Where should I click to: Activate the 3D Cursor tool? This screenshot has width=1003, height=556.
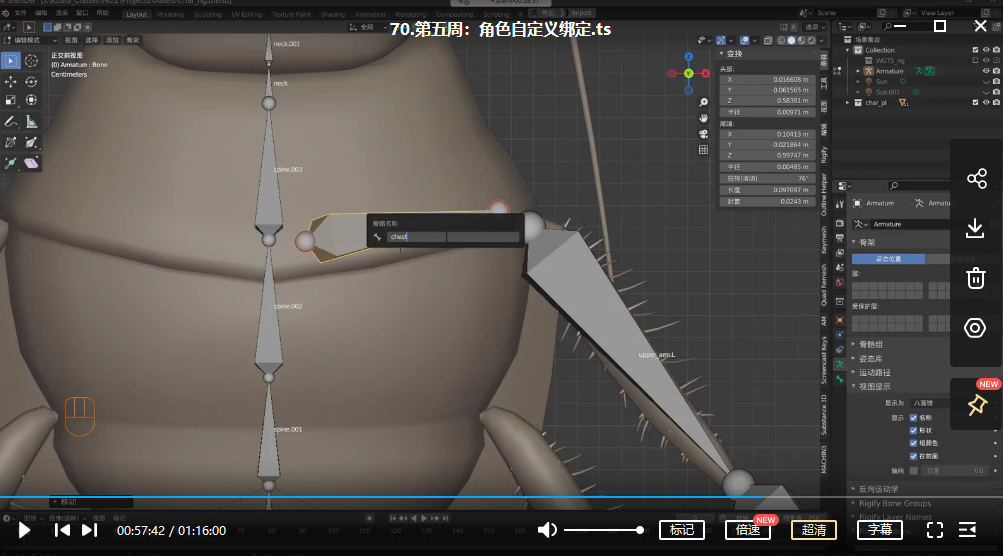(x=31, y=61)
